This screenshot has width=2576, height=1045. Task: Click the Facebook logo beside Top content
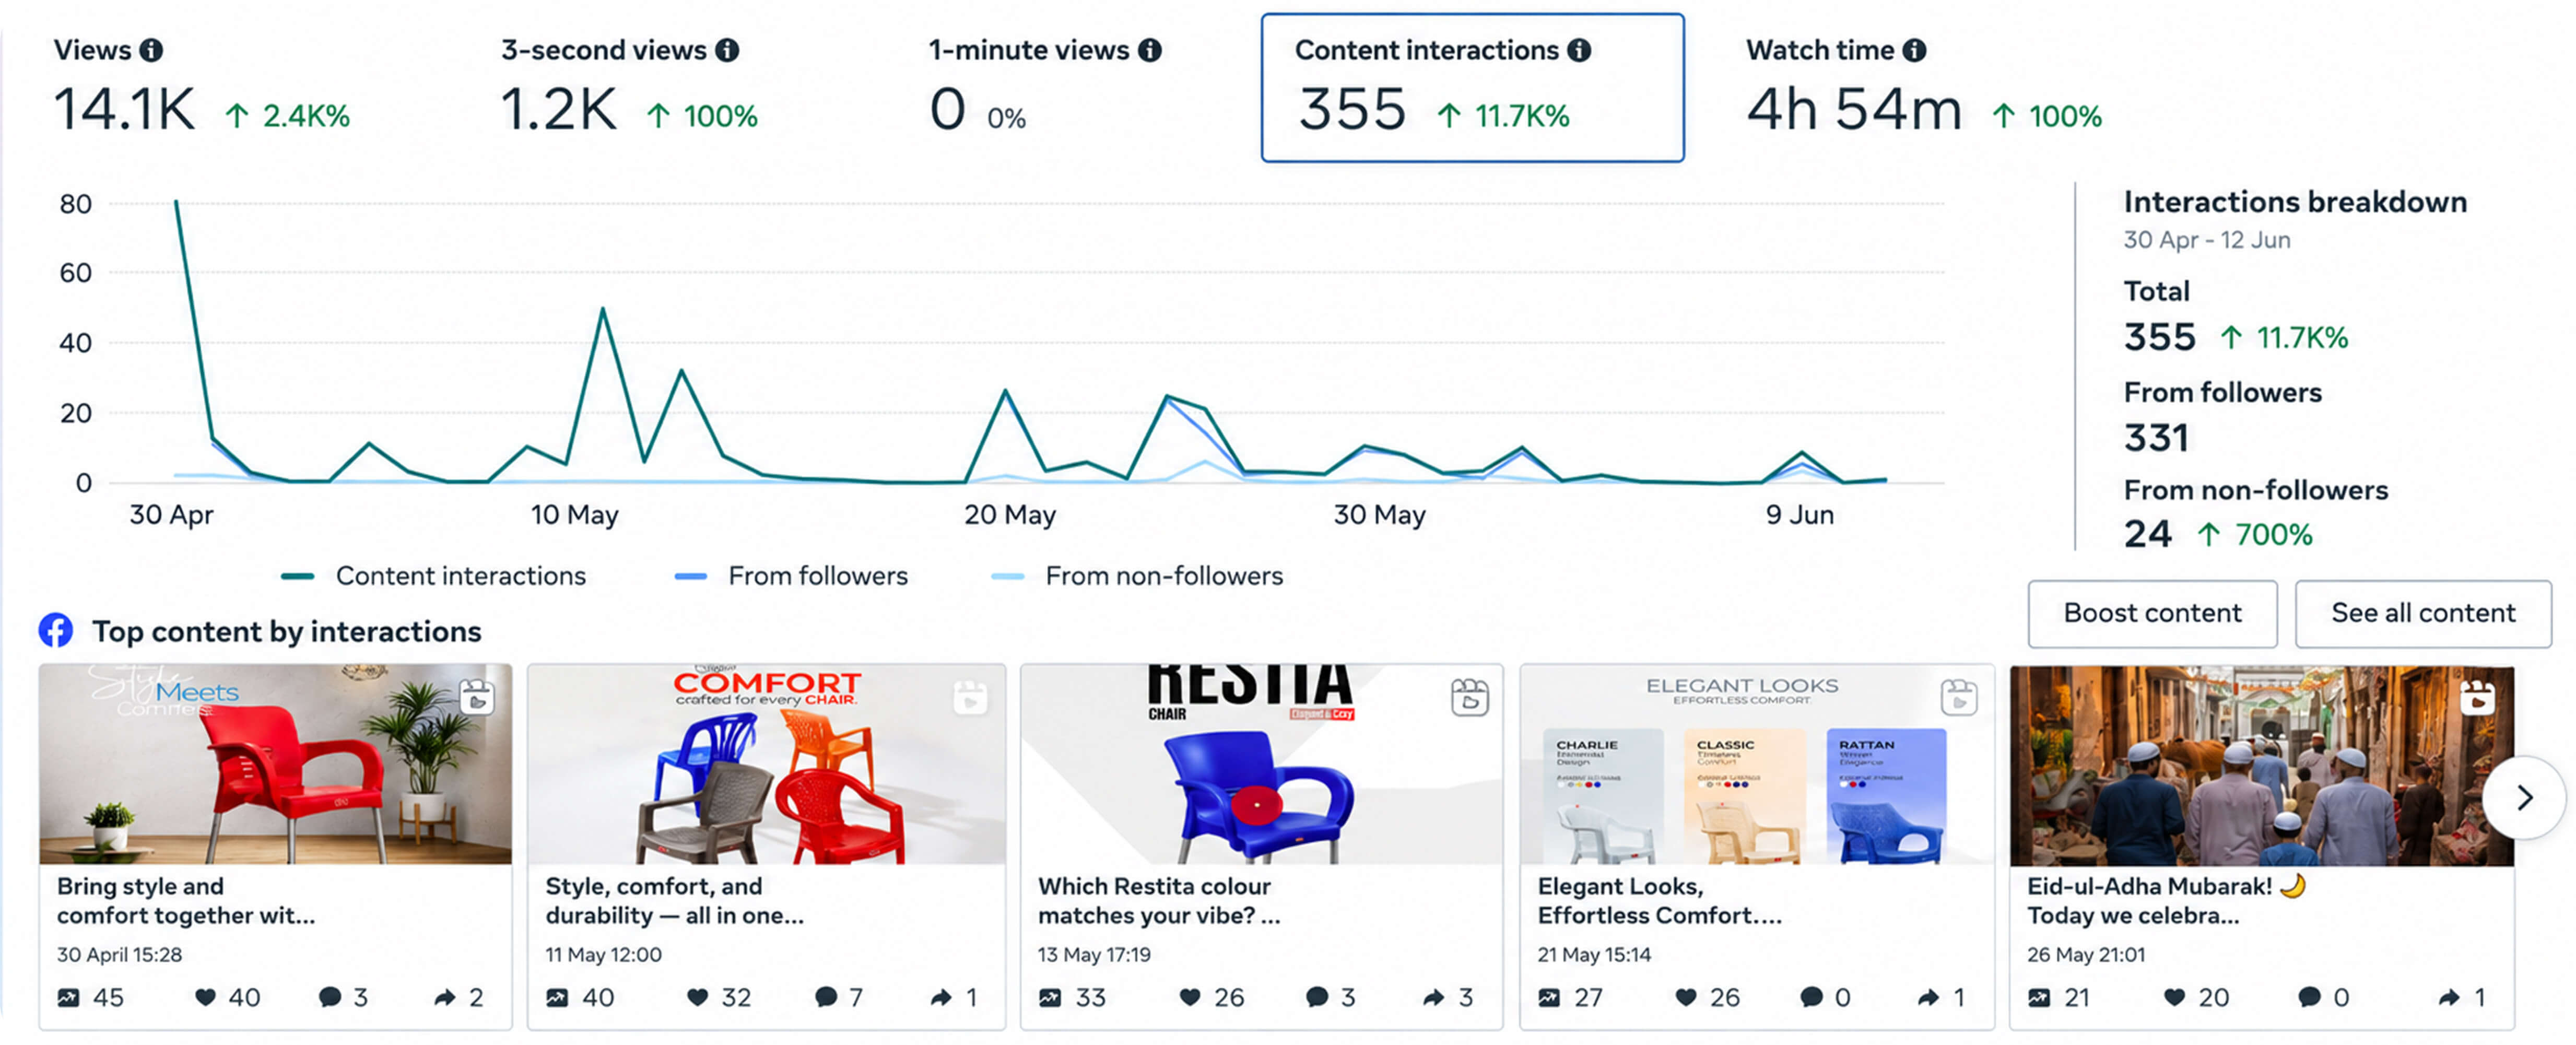click(56, 630)
